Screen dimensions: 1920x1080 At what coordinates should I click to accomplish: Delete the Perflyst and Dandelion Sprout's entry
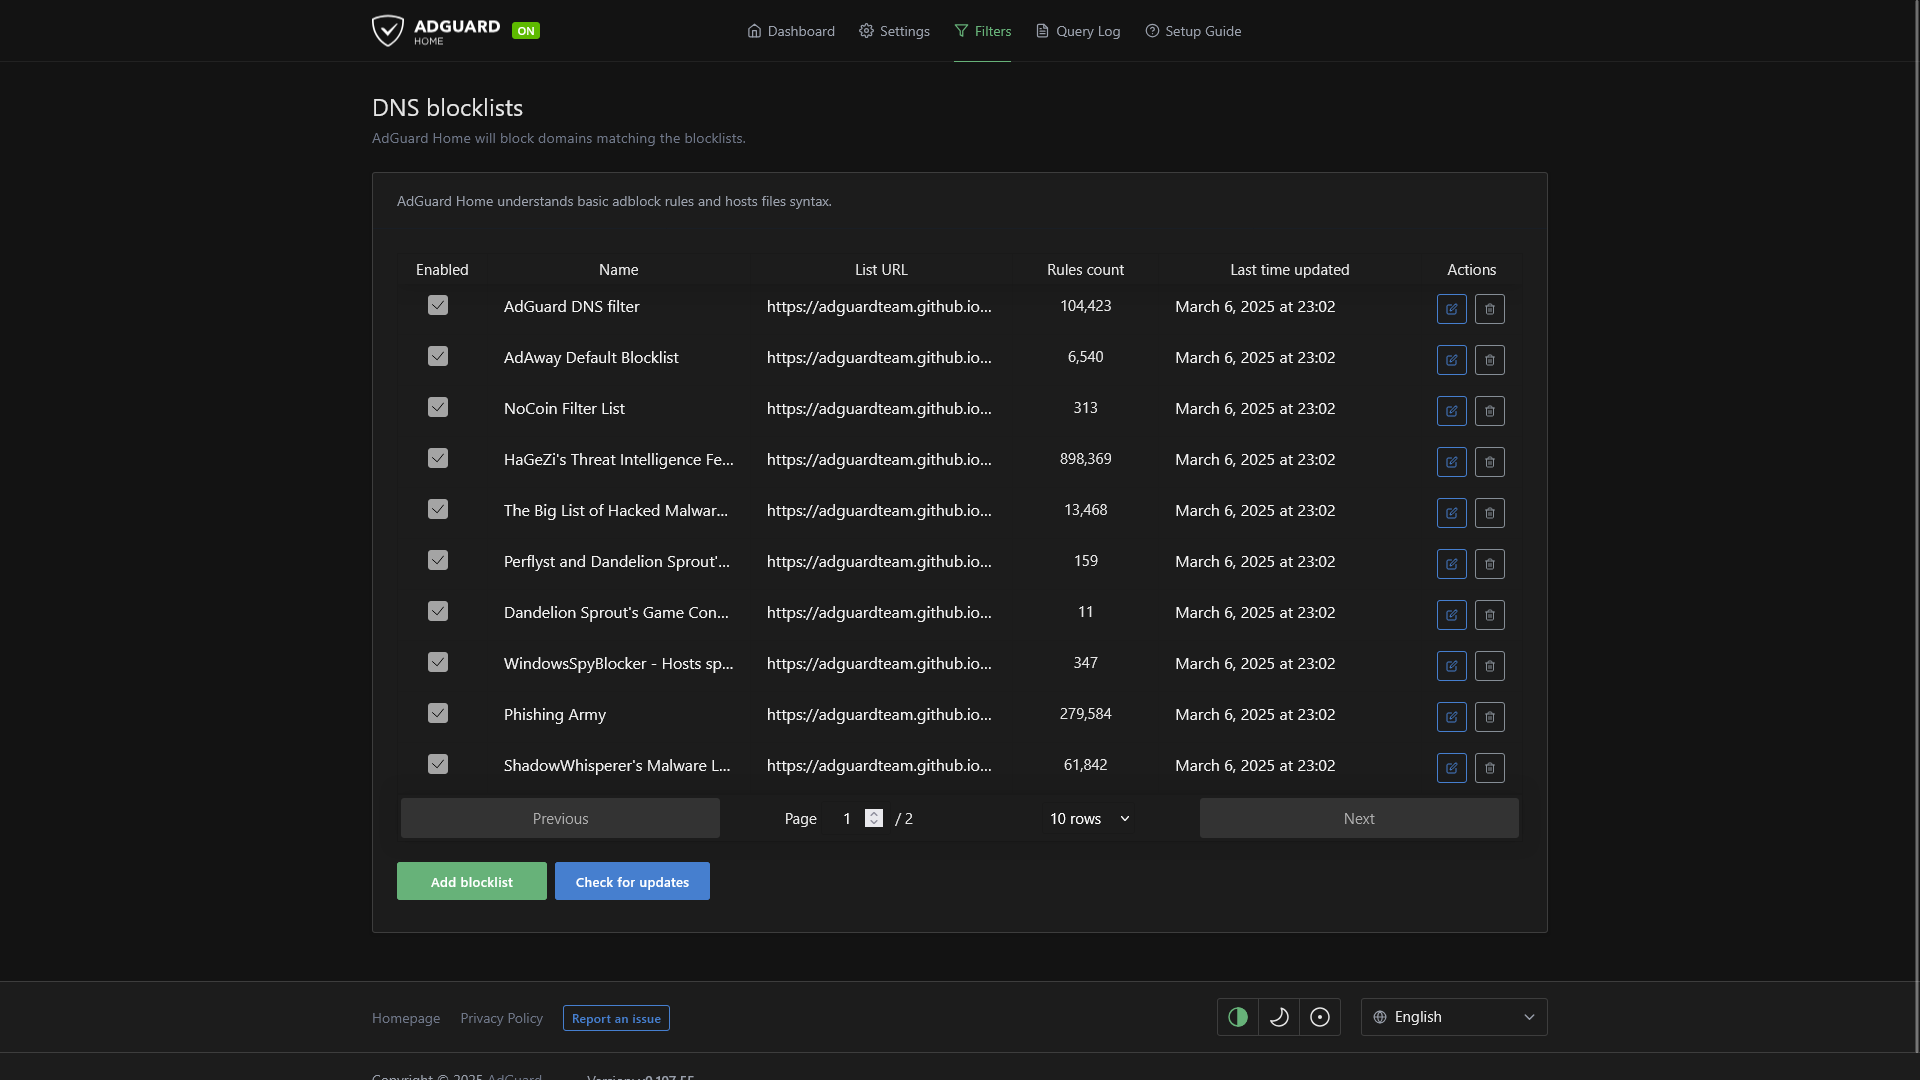pos(1489,564)
